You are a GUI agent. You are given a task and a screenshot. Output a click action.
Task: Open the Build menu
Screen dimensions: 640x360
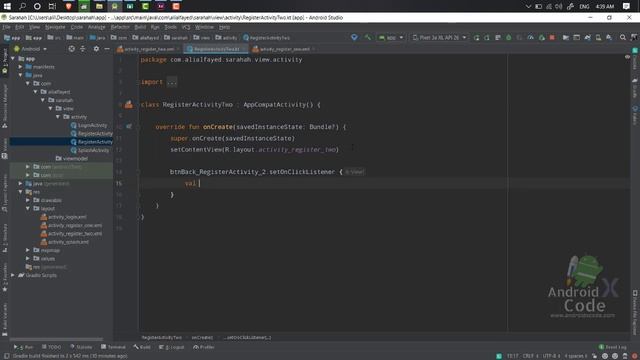pos(140,27)
